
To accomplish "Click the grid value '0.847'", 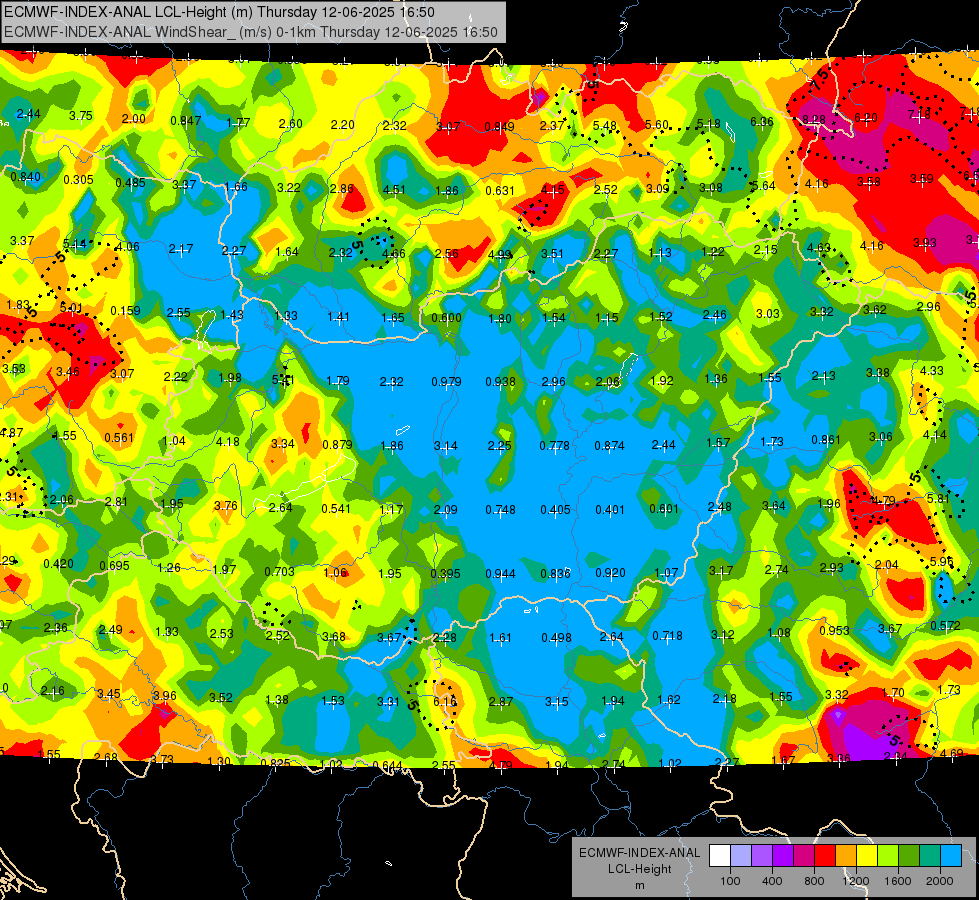I will (185, 121).
